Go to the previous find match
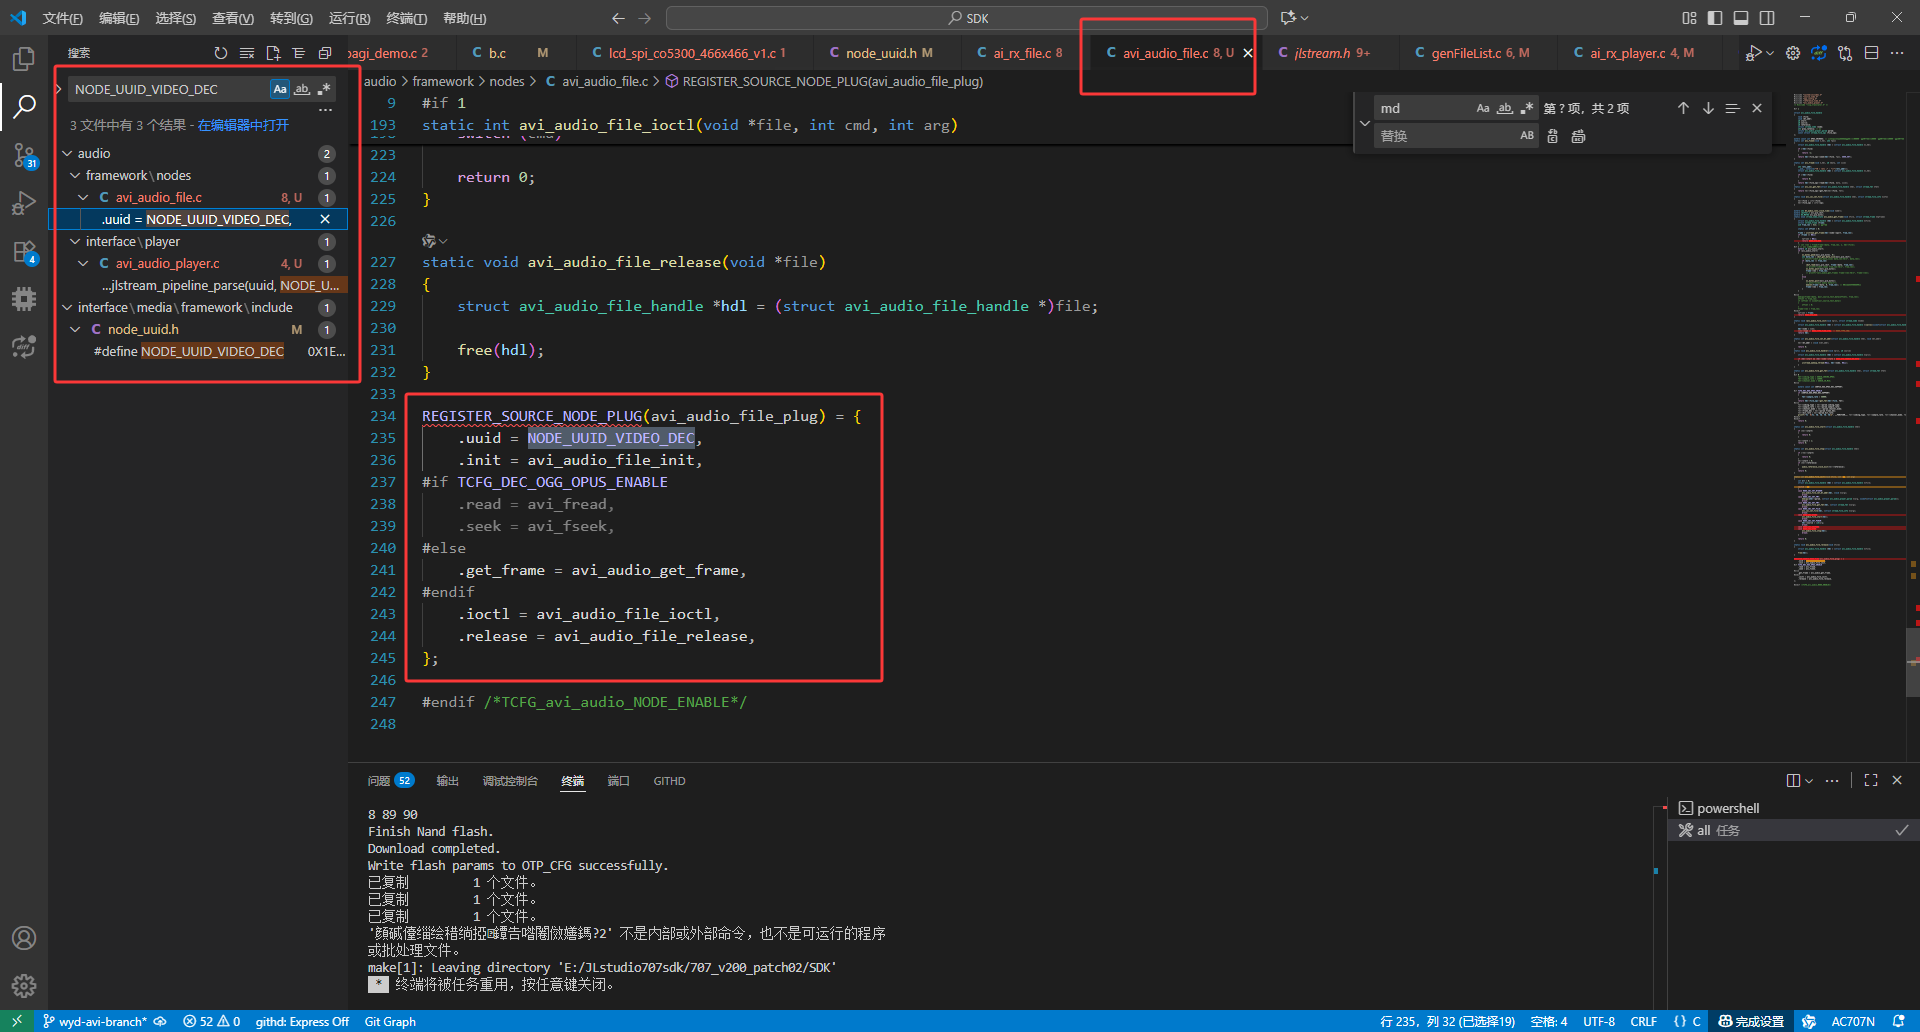The width and height of the screenshot is (1920, 1032). coord(1683,108)
